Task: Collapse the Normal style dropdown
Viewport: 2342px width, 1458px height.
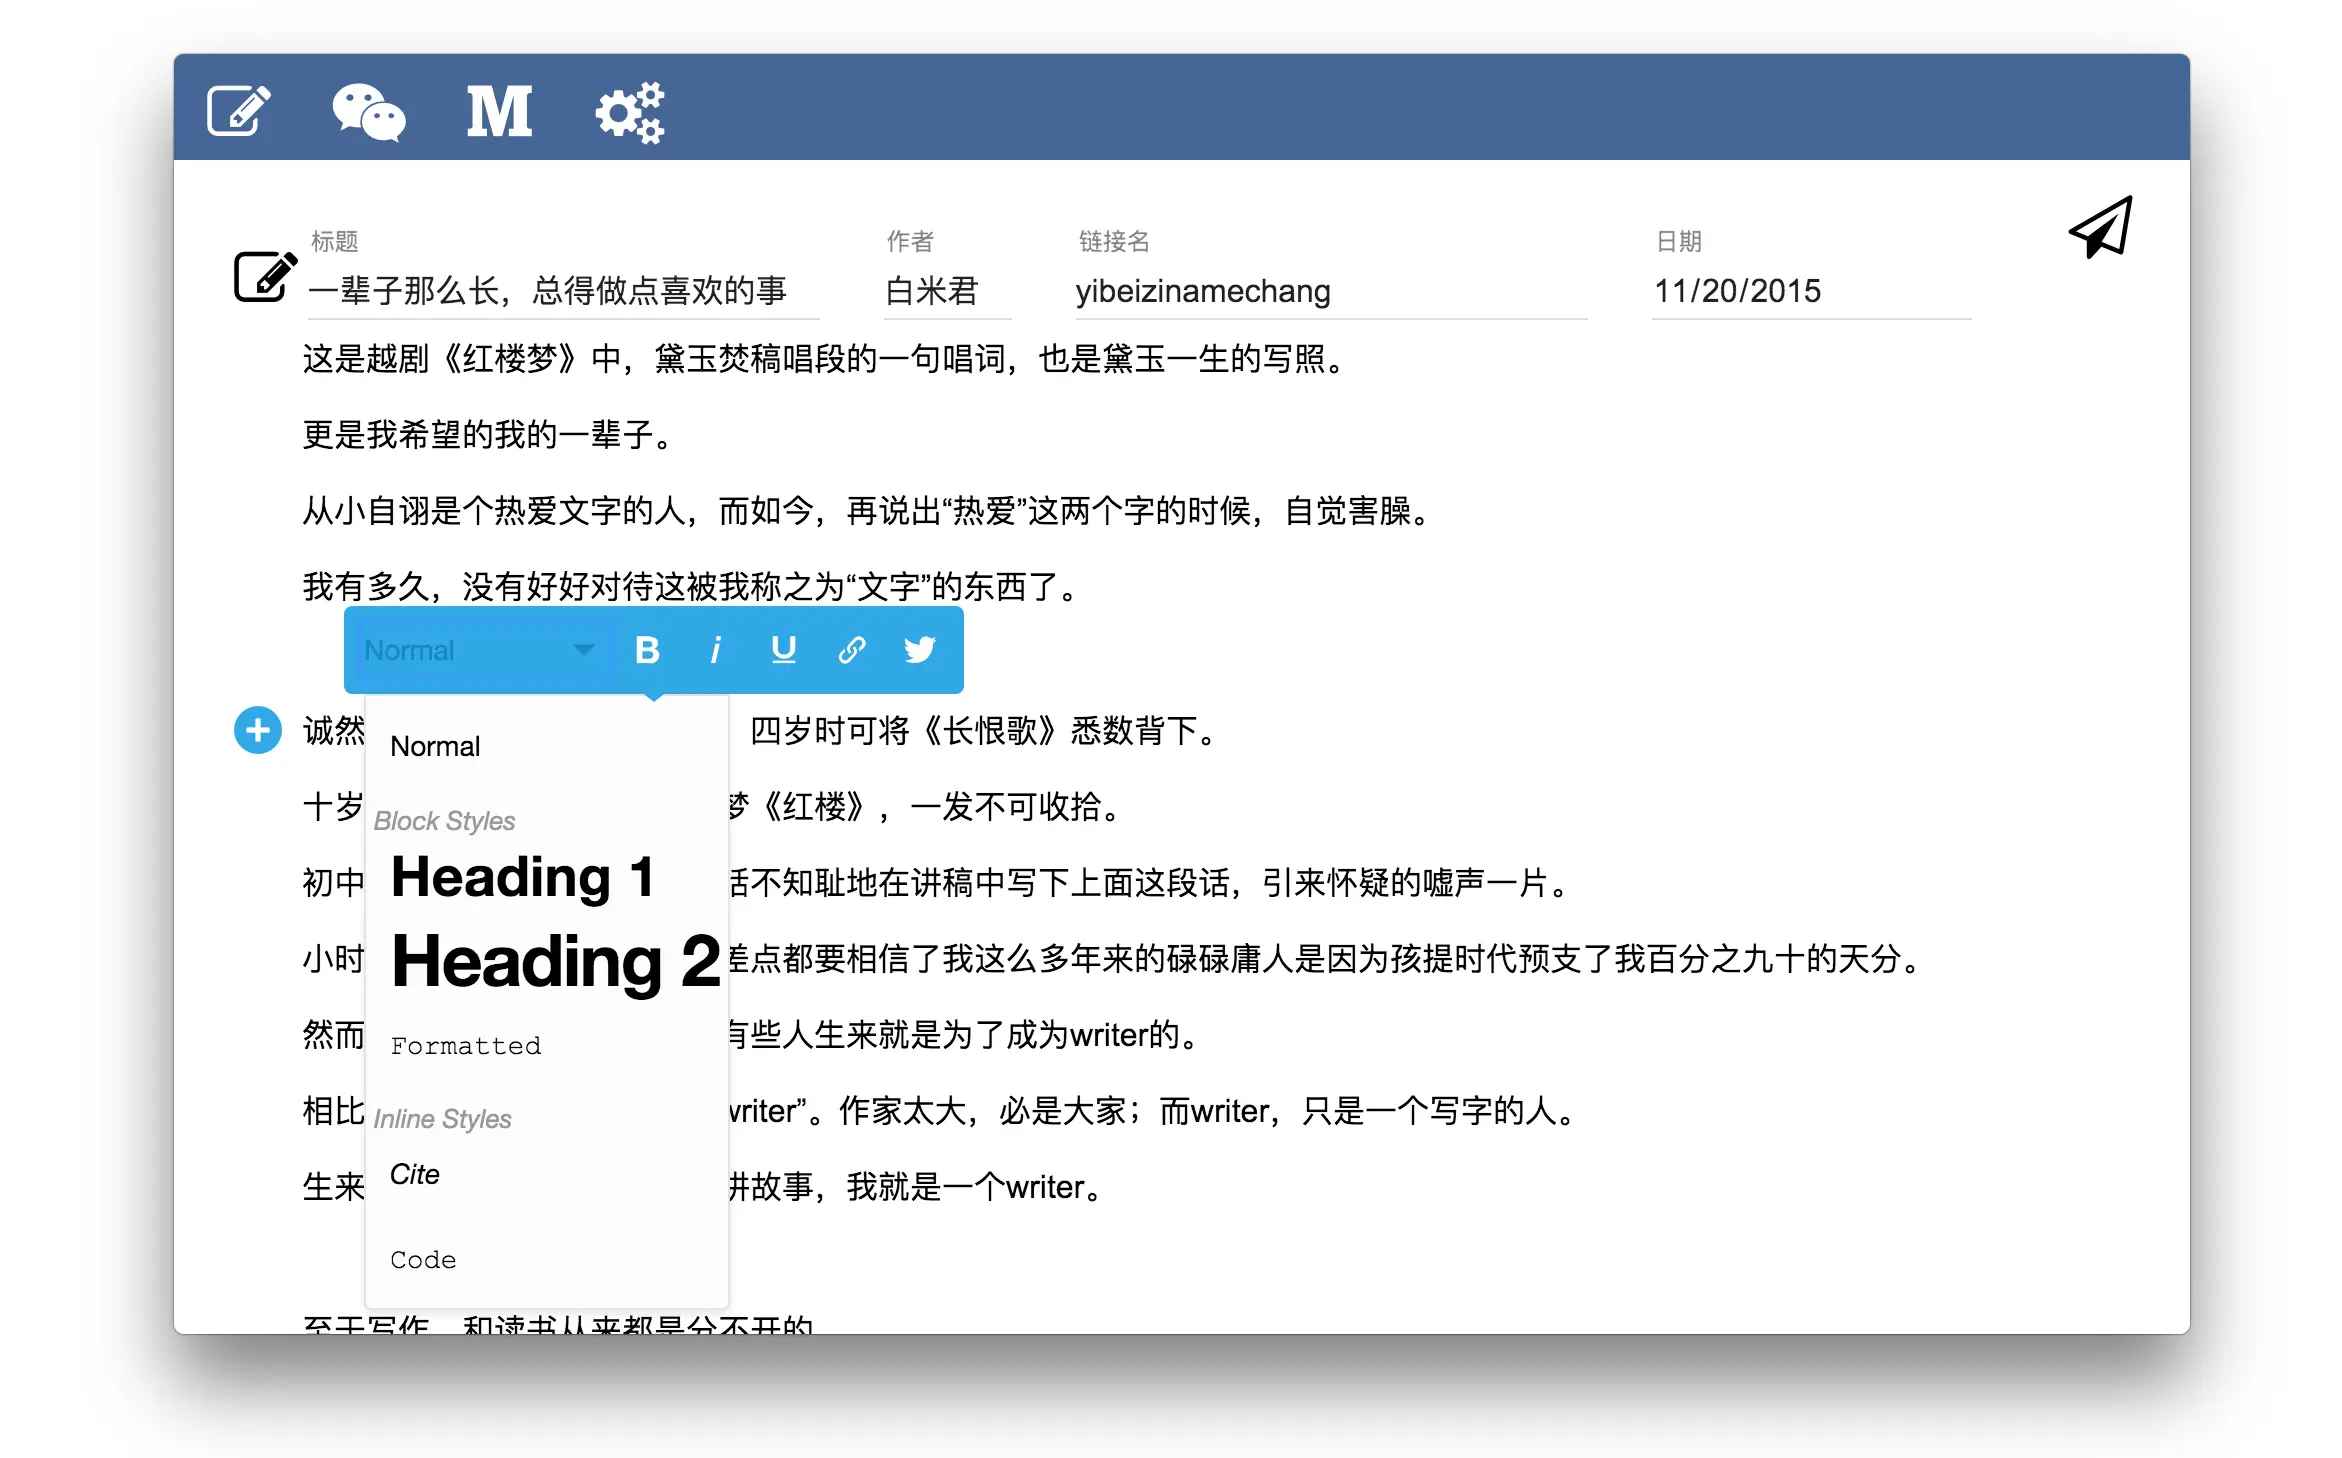Action: point(480,650)
